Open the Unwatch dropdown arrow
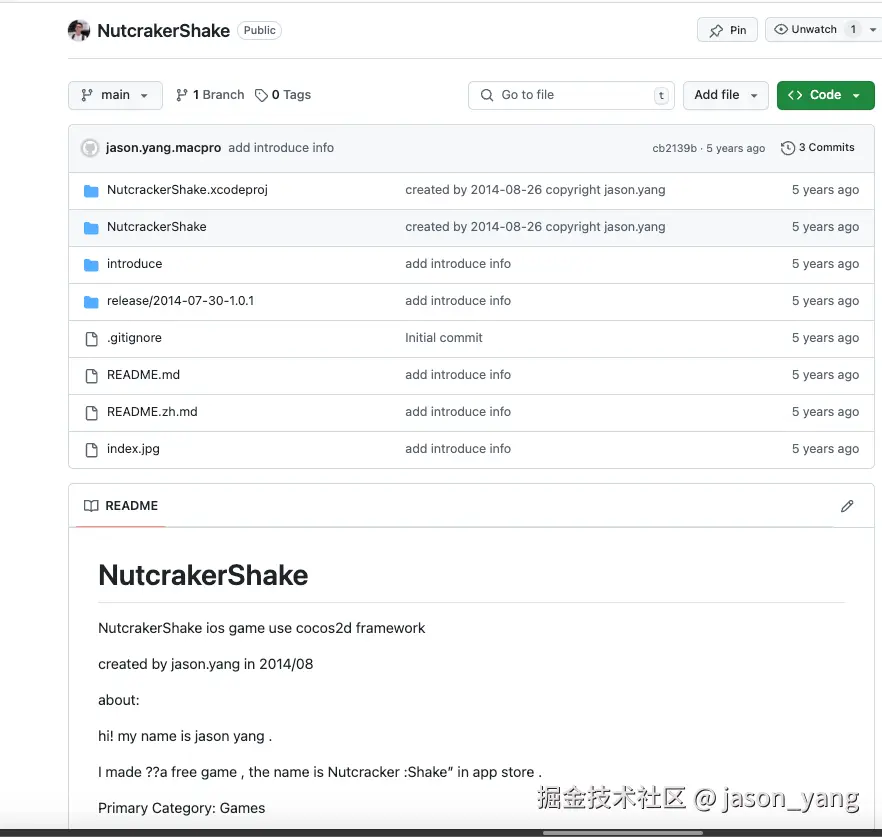This screenshot has width=882, height=837. click(873, 30)
